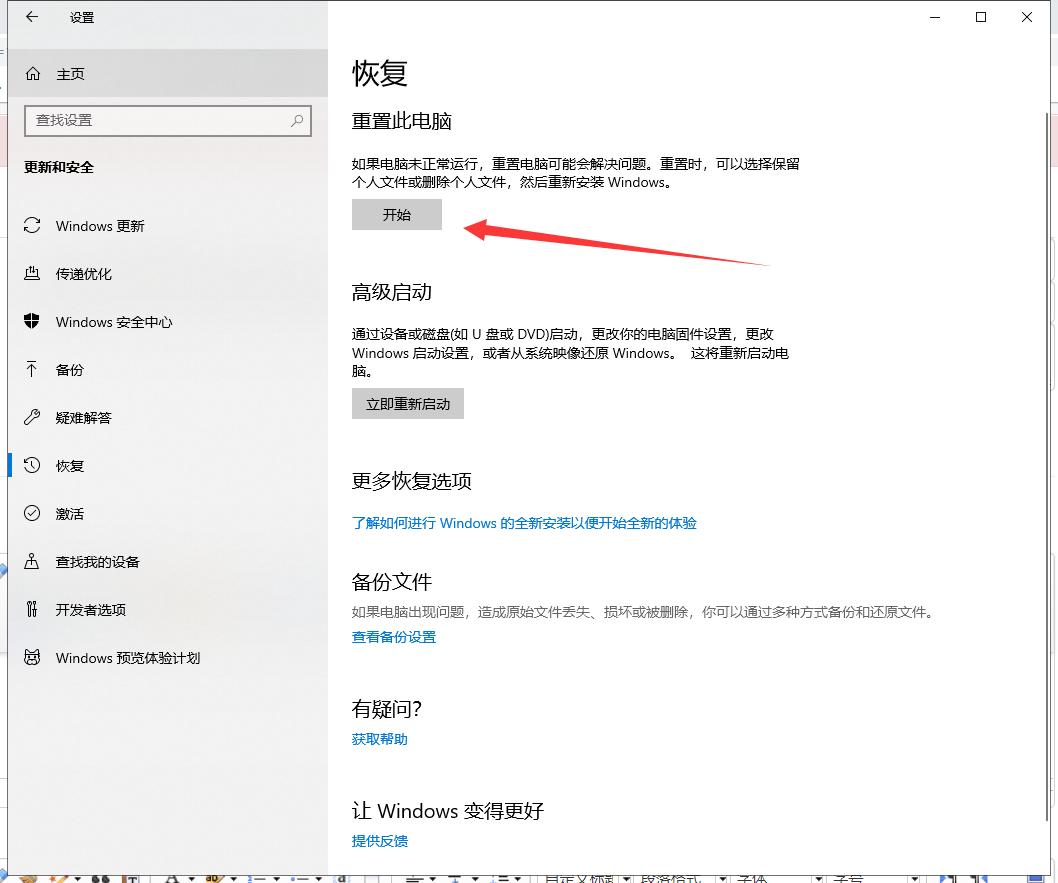Click the 备份 upload icon

click(x=31, y=370)
